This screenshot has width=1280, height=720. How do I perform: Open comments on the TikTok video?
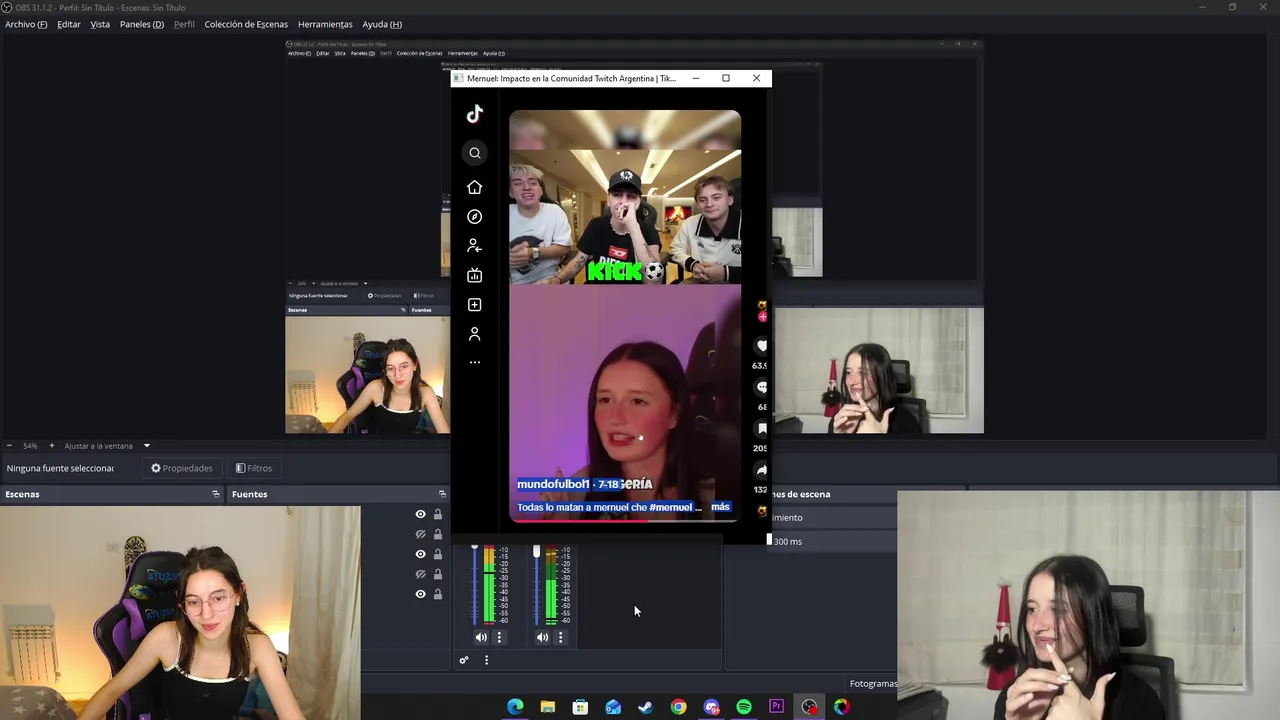point(762,387)
